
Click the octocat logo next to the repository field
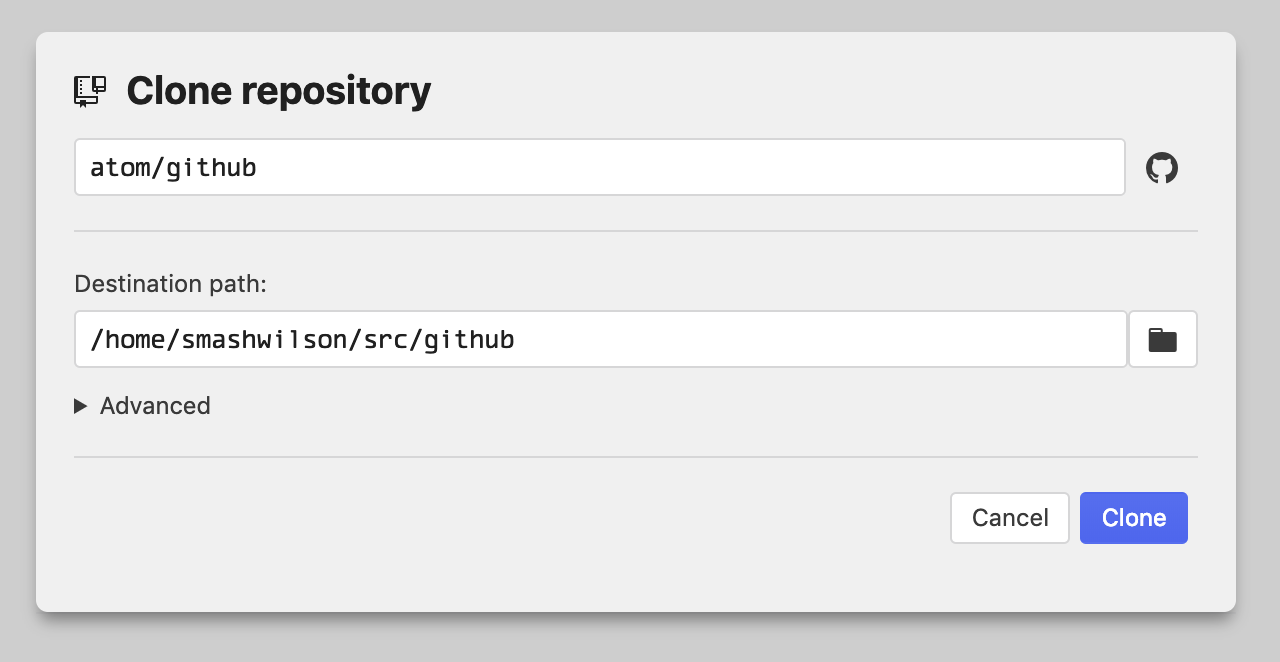click(1162, 167)
